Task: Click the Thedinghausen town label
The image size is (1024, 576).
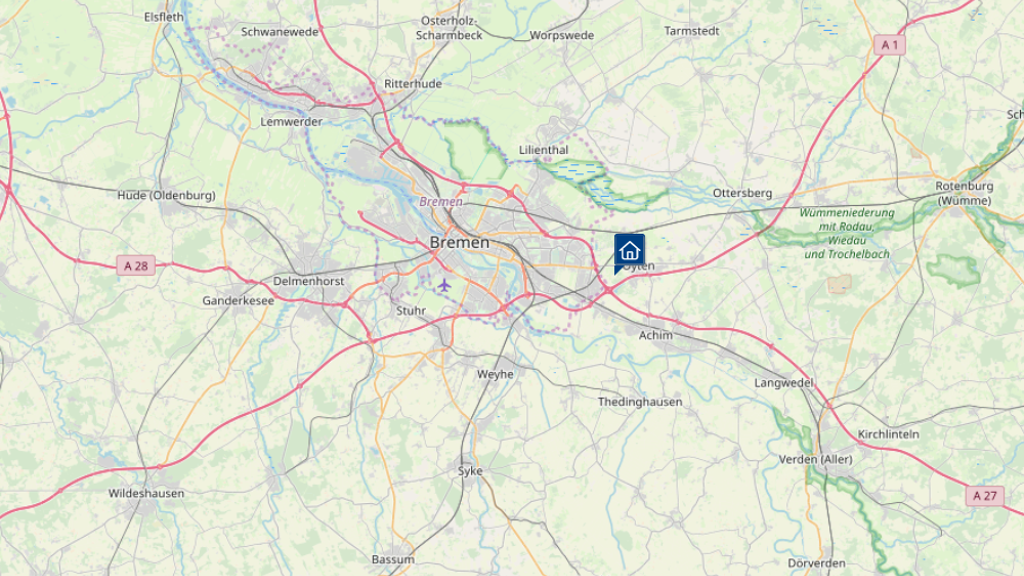Action: [640, 402]
